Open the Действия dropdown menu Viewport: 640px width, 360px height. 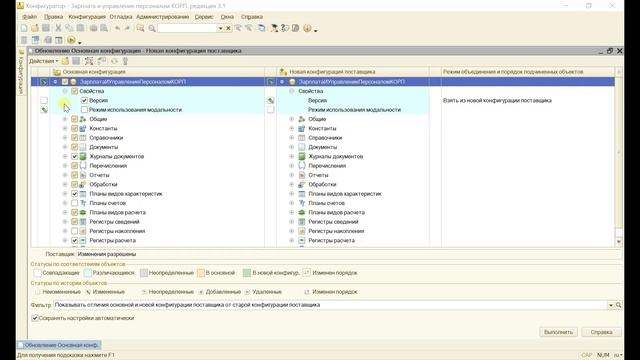[x=43, y=61]
